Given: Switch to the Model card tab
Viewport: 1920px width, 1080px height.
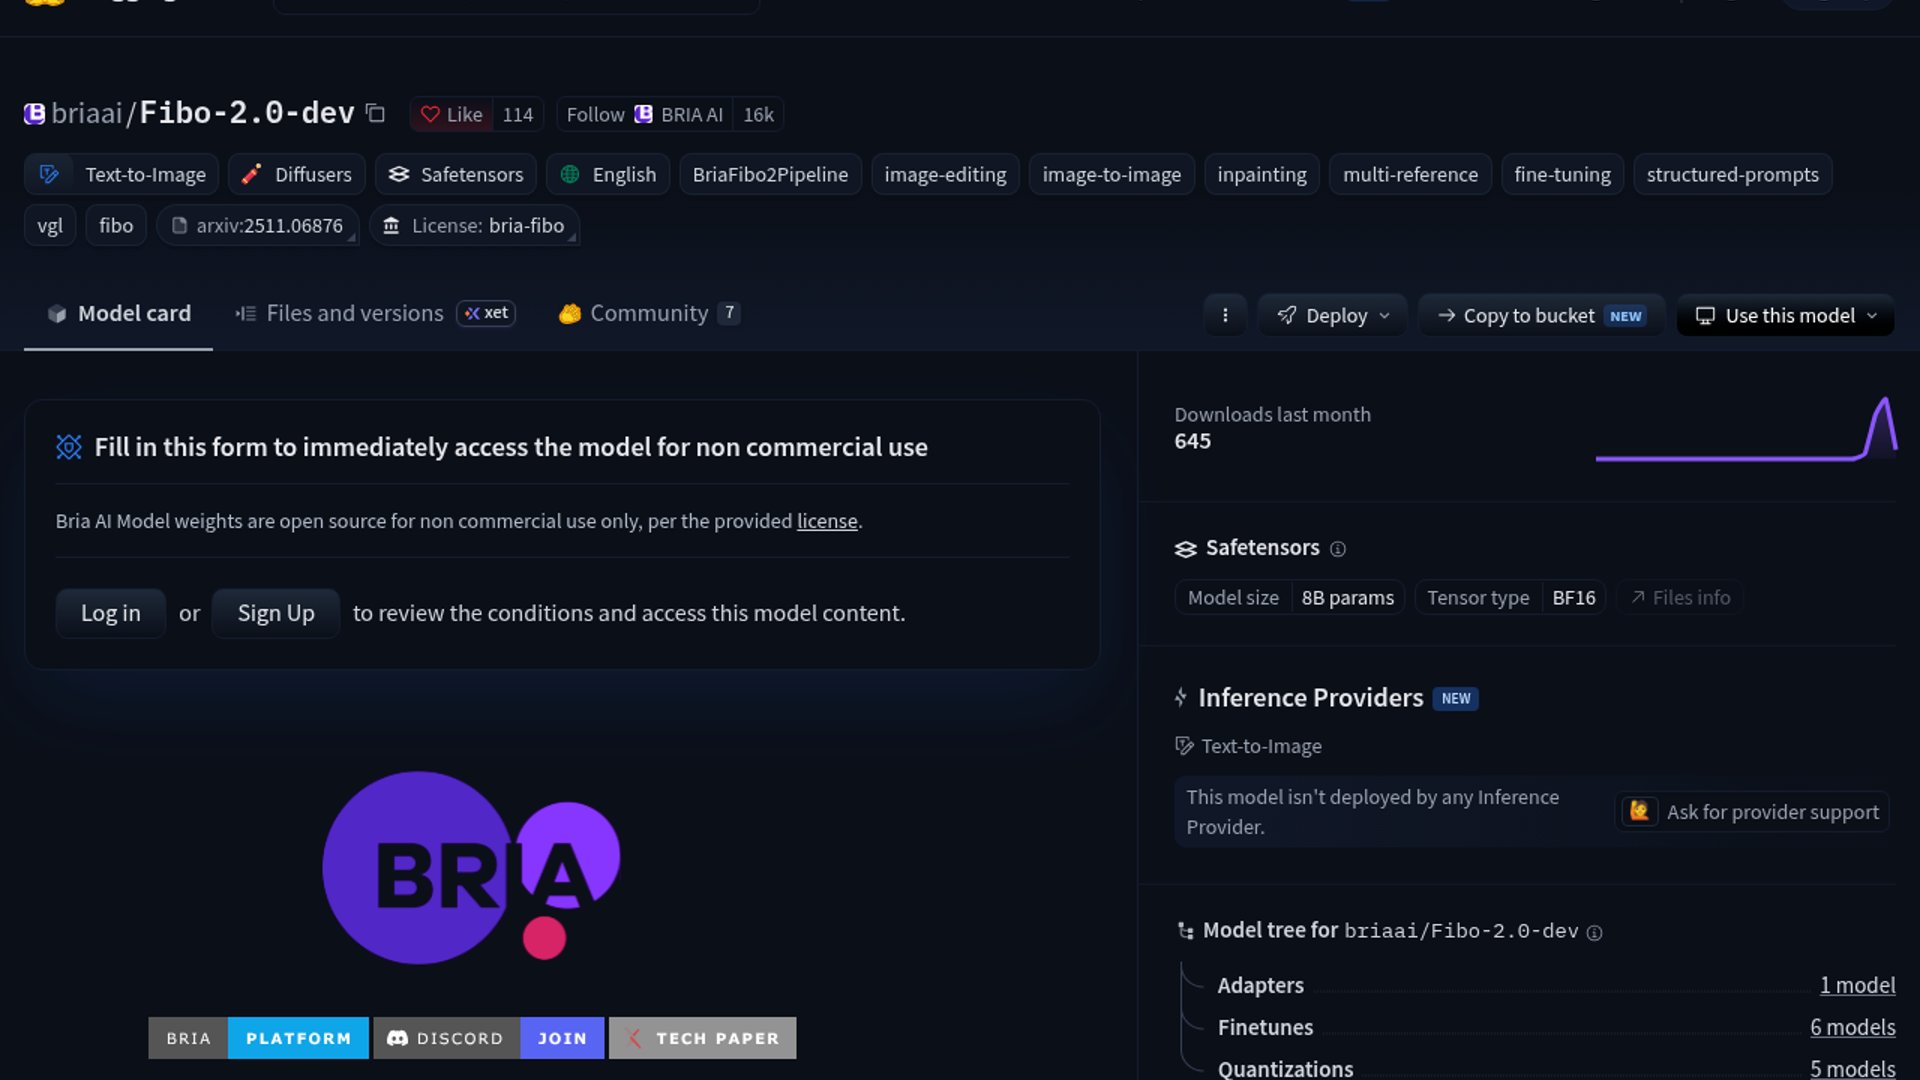Looking at the screenshot, I should (x=118, y=313).
